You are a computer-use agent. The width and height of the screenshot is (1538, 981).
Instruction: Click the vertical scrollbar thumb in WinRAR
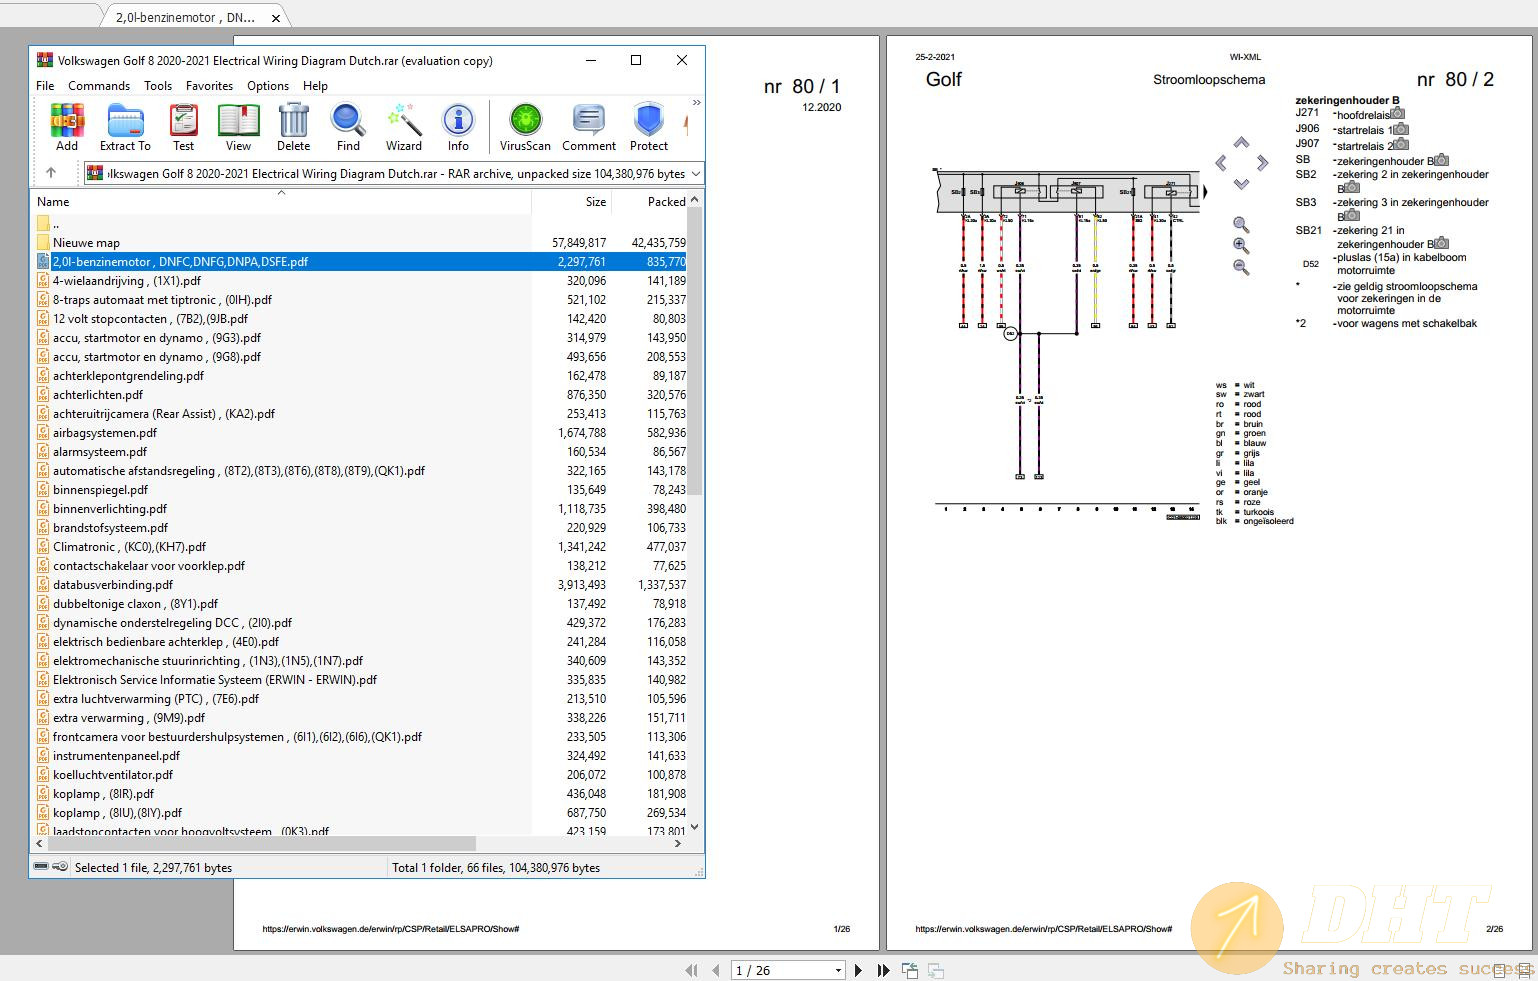(695, 351)
